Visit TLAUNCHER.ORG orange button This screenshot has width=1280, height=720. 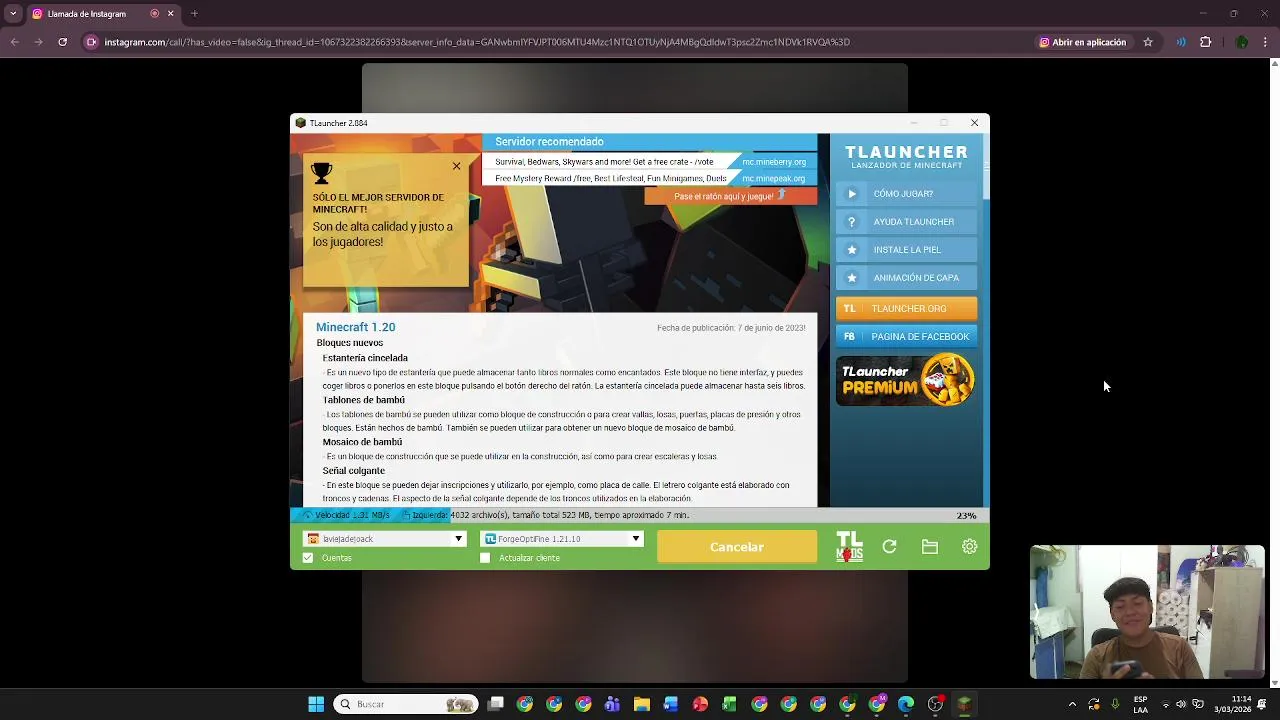(x=906, y=309)
